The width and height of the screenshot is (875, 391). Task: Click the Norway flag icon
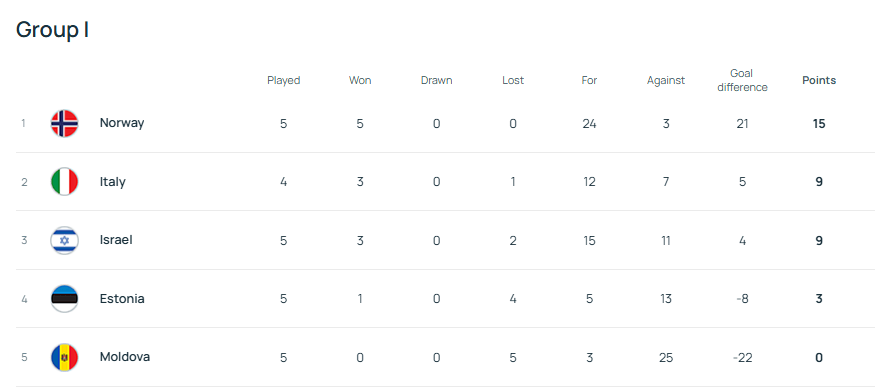[64, 123]
